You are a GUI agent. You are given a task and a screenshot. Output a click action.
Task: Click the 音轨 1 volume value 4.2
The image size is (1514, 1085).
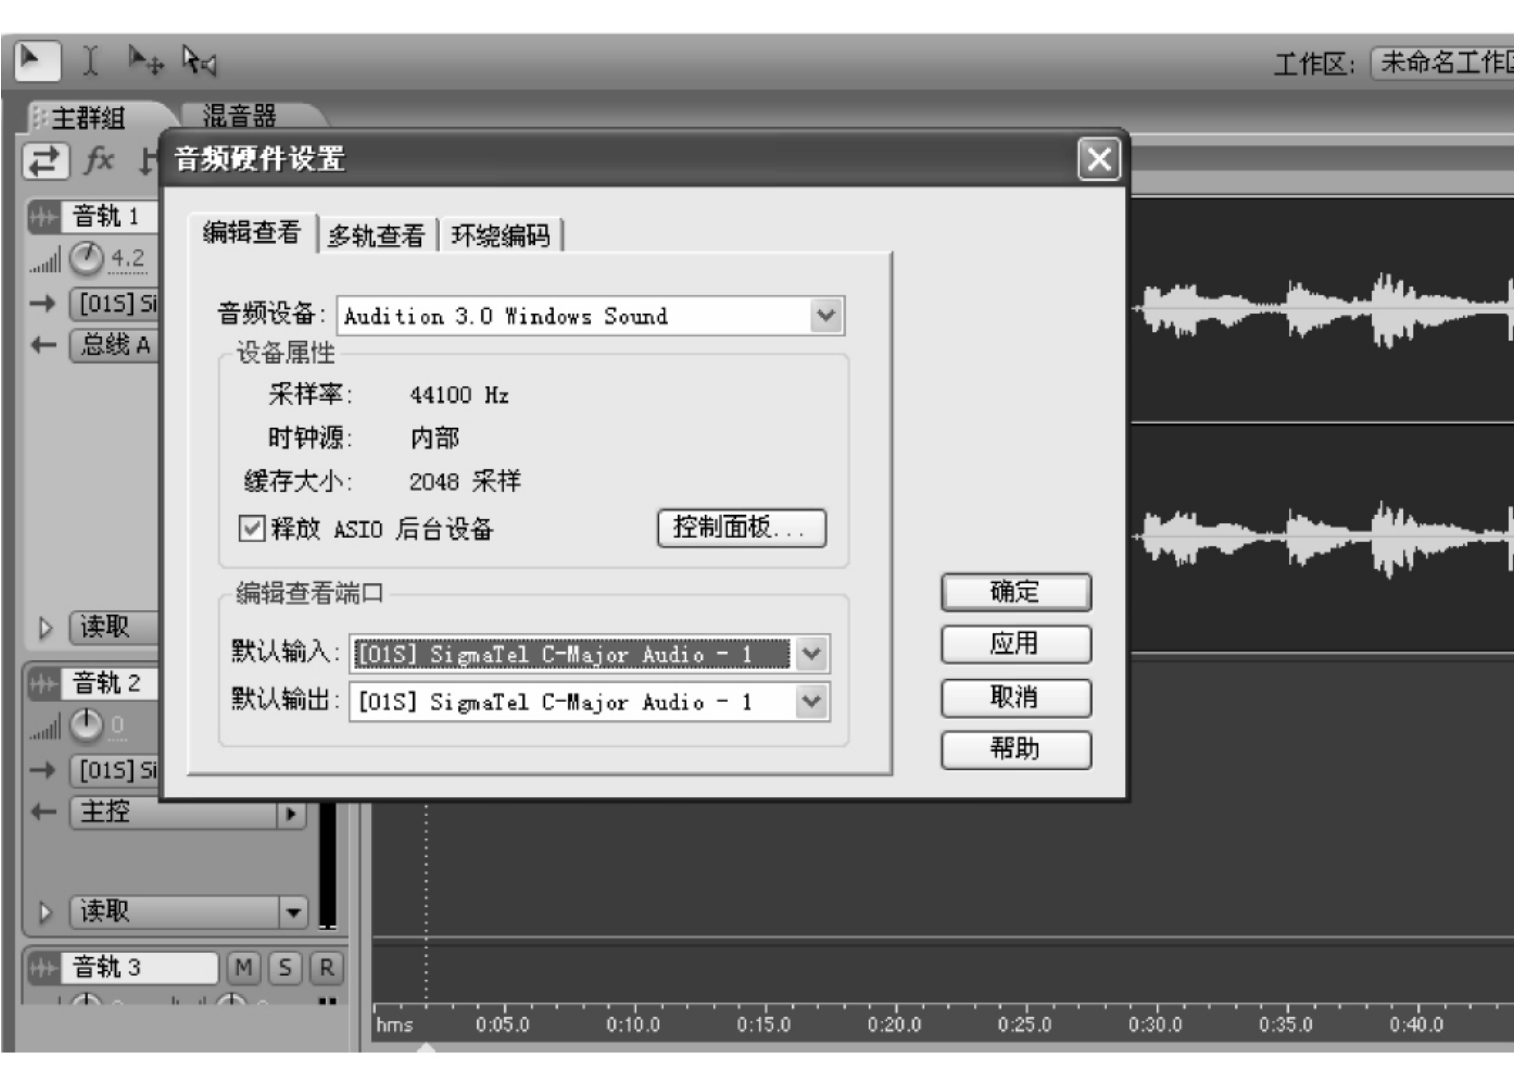click(127, 259)
